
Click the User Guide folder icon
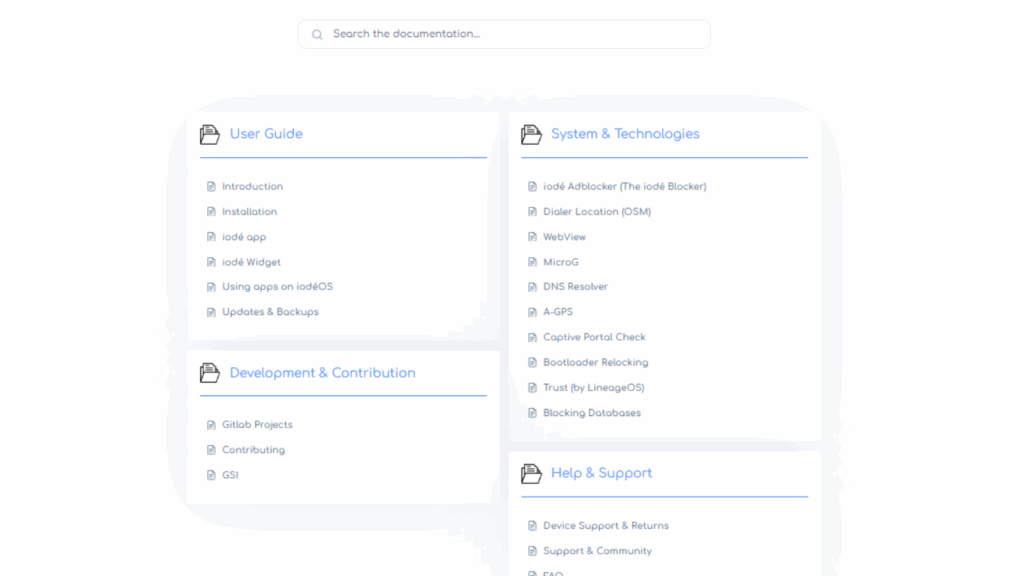[x=210, y=135]
